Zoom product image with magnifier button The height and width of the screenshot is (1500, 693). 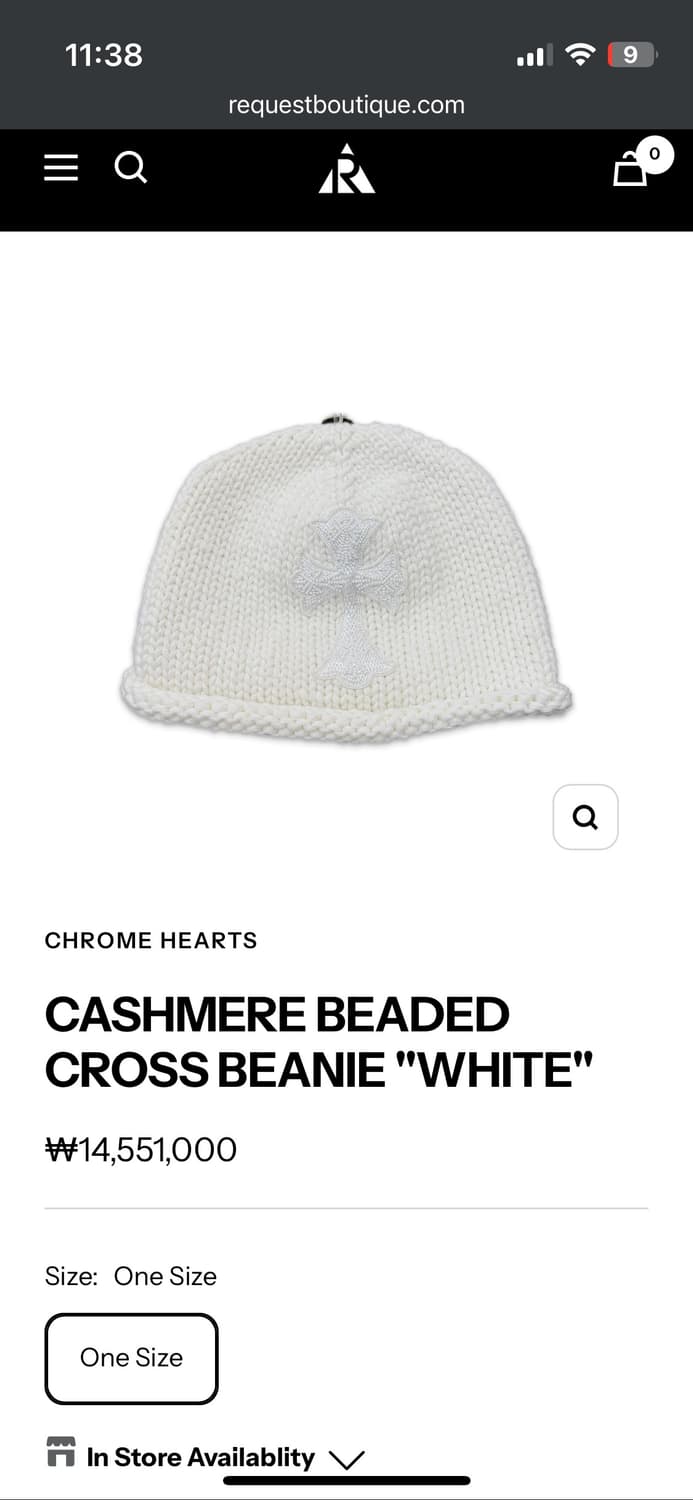tap(585, 817)
